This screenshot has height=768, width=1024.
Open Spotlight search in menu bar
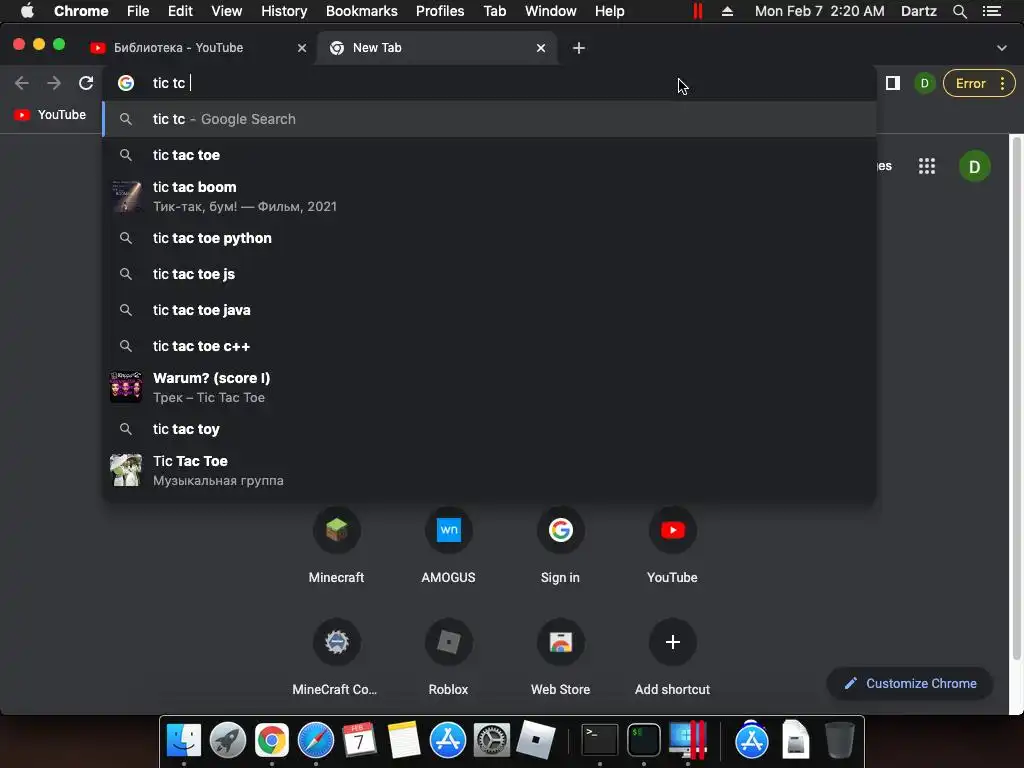pos(959,11)
